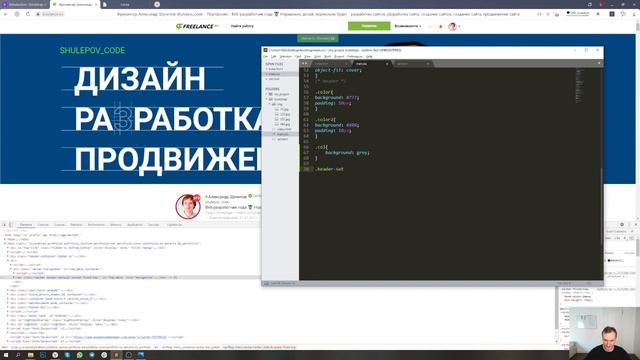Image resolution: width=640 pixels, height=360 pixels.
Task: Click line 70 '.header-set' in editor
Action: pos(329,169)
